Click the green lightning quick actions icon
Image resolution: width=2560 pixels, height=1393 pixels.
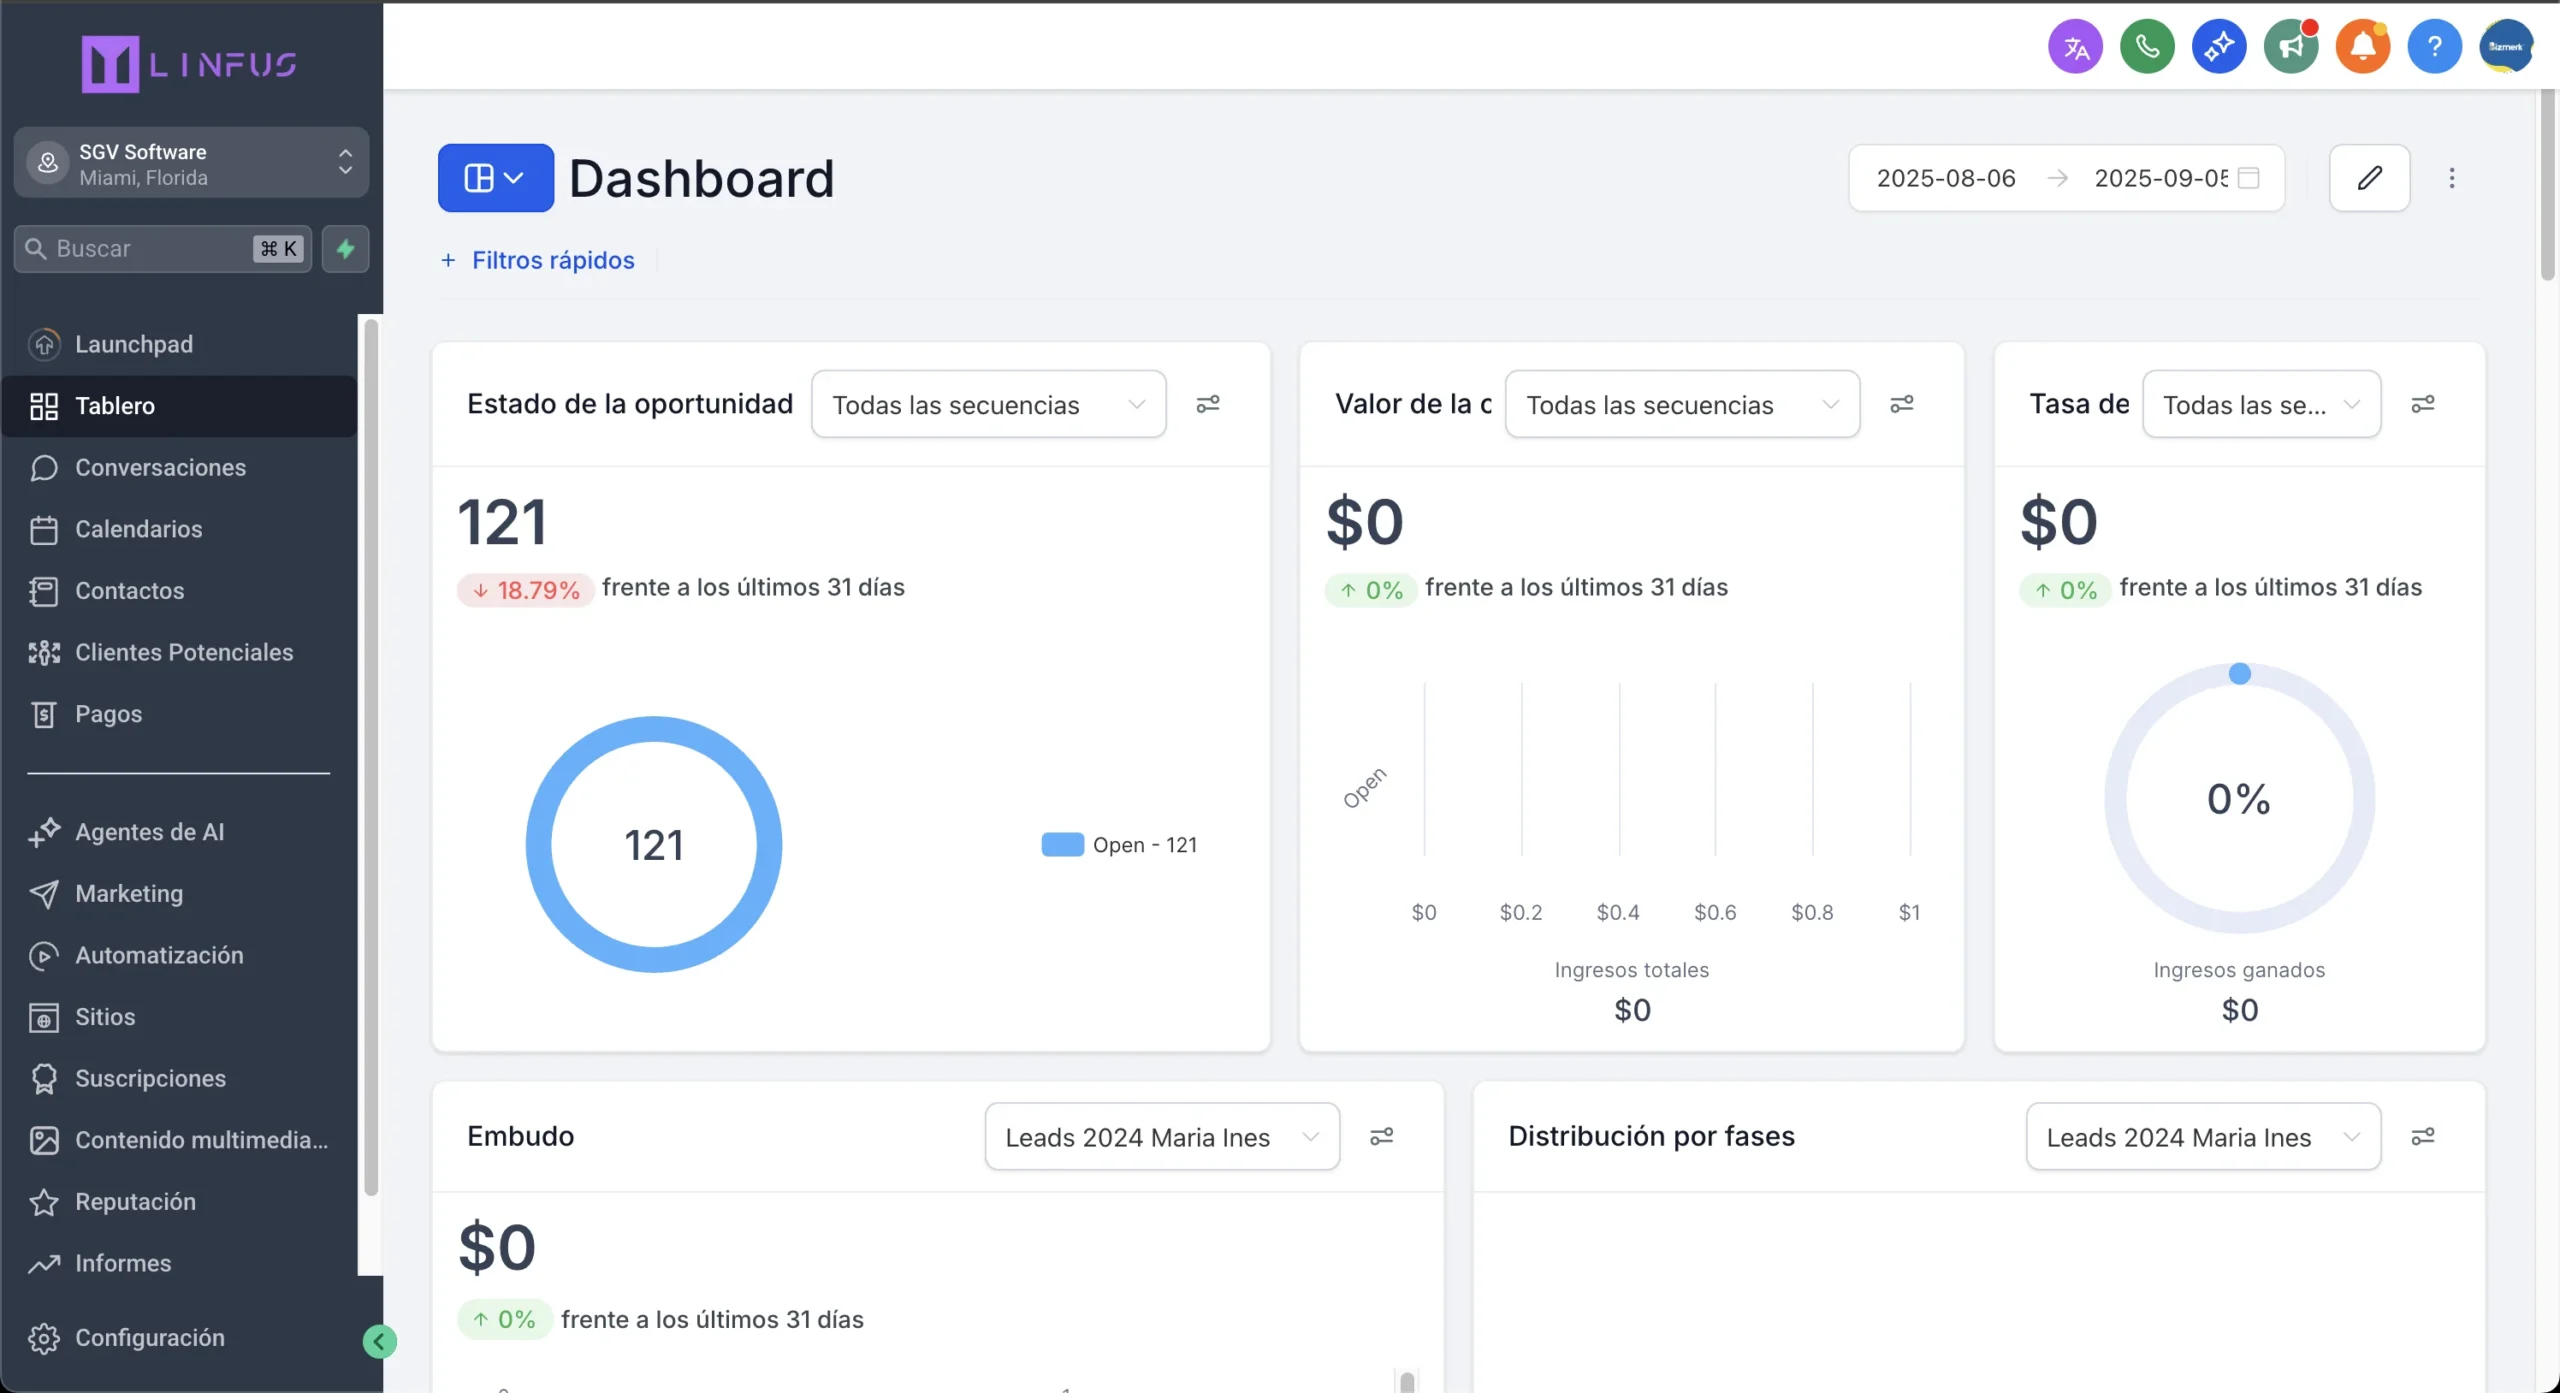click(346, 249)
